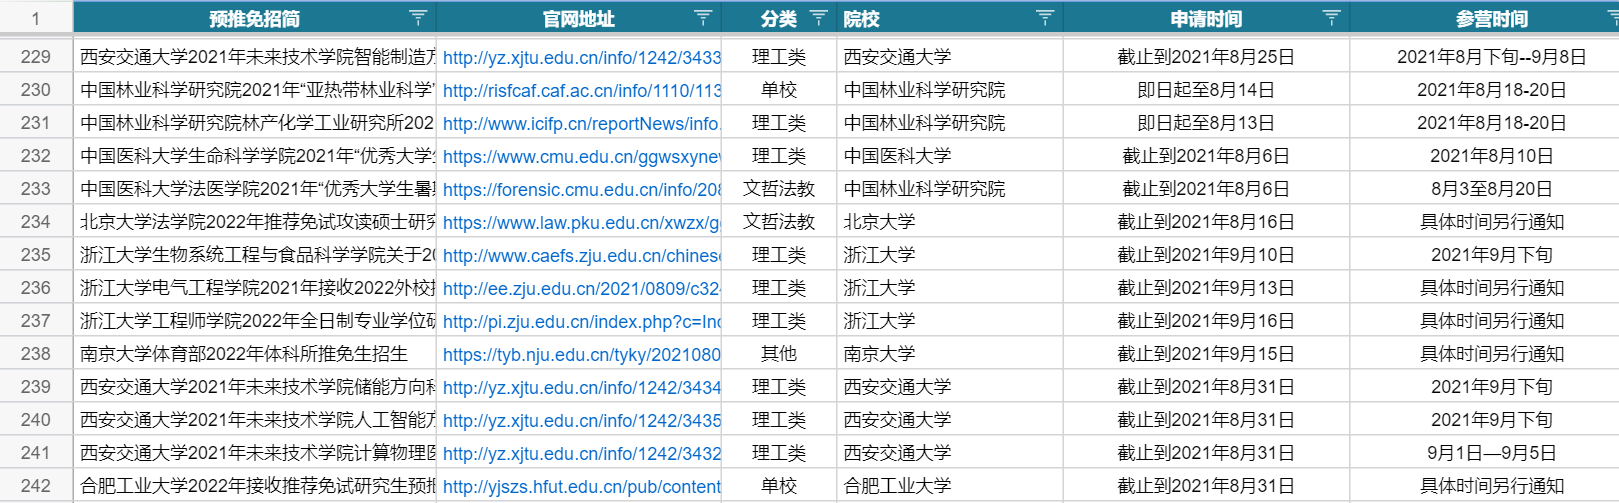Open www.law.pku.edu.cn link in row 234
The width and height of the screenshot is (1619, 503).
pyautogui.click(x=582, y=223)
